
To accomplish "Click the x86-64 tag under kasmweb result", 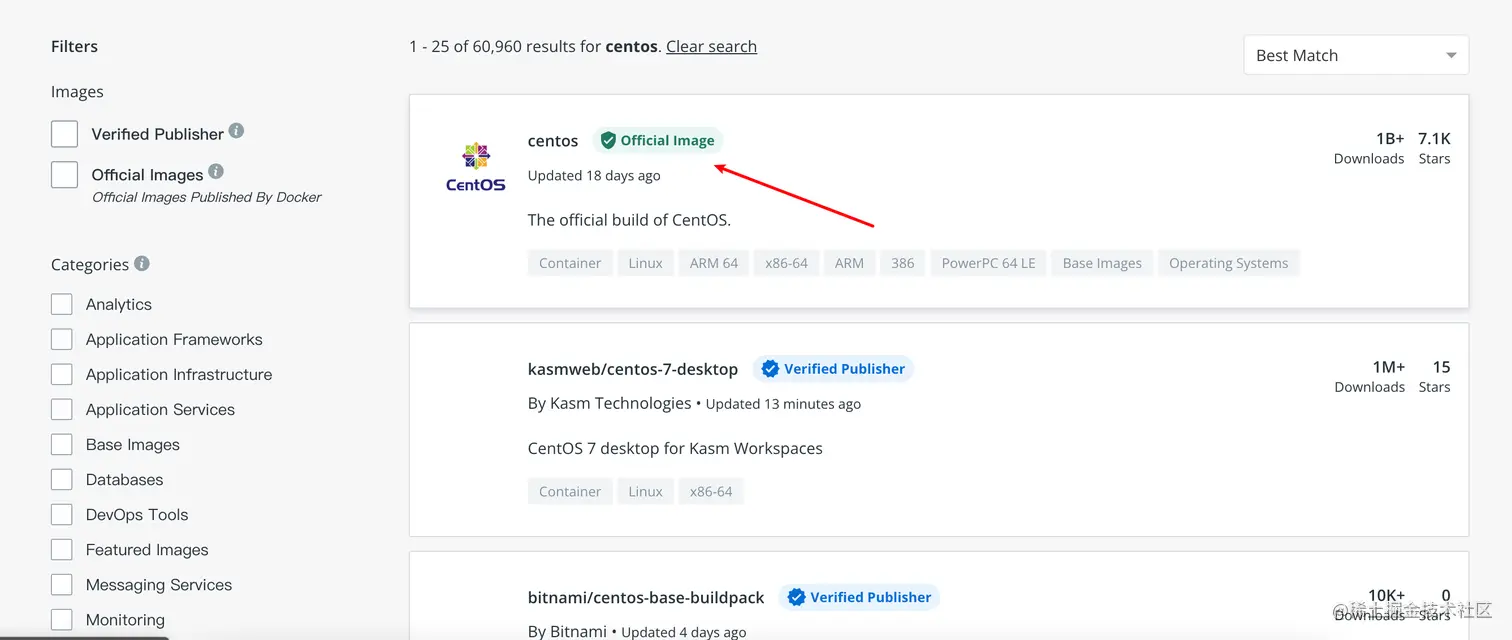I will (x=711, y=491).
